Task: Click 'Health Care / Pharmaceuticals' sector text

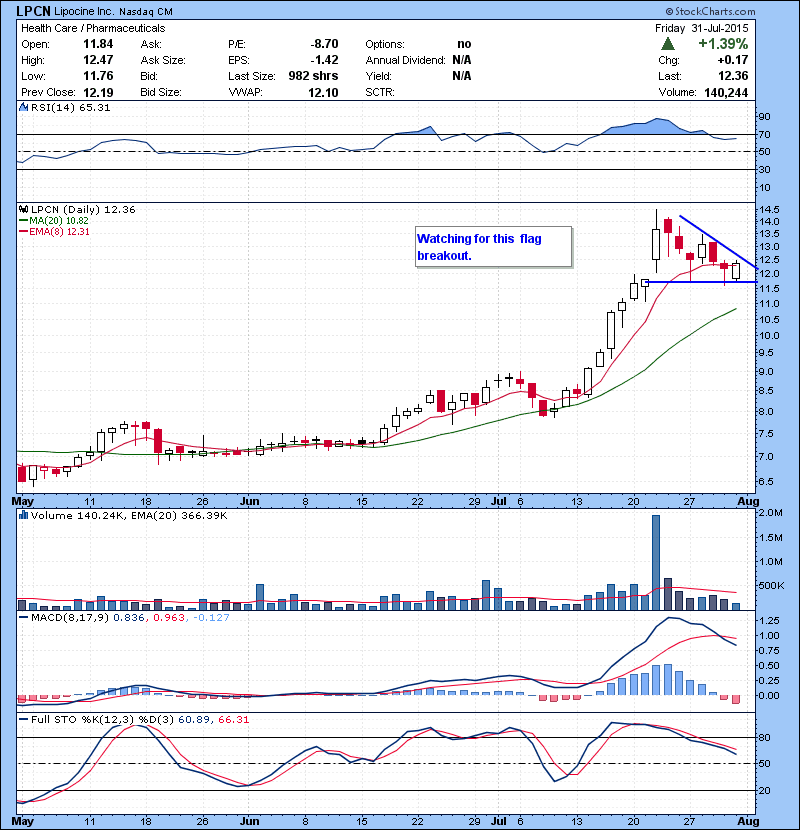Action: click(93, 28)
